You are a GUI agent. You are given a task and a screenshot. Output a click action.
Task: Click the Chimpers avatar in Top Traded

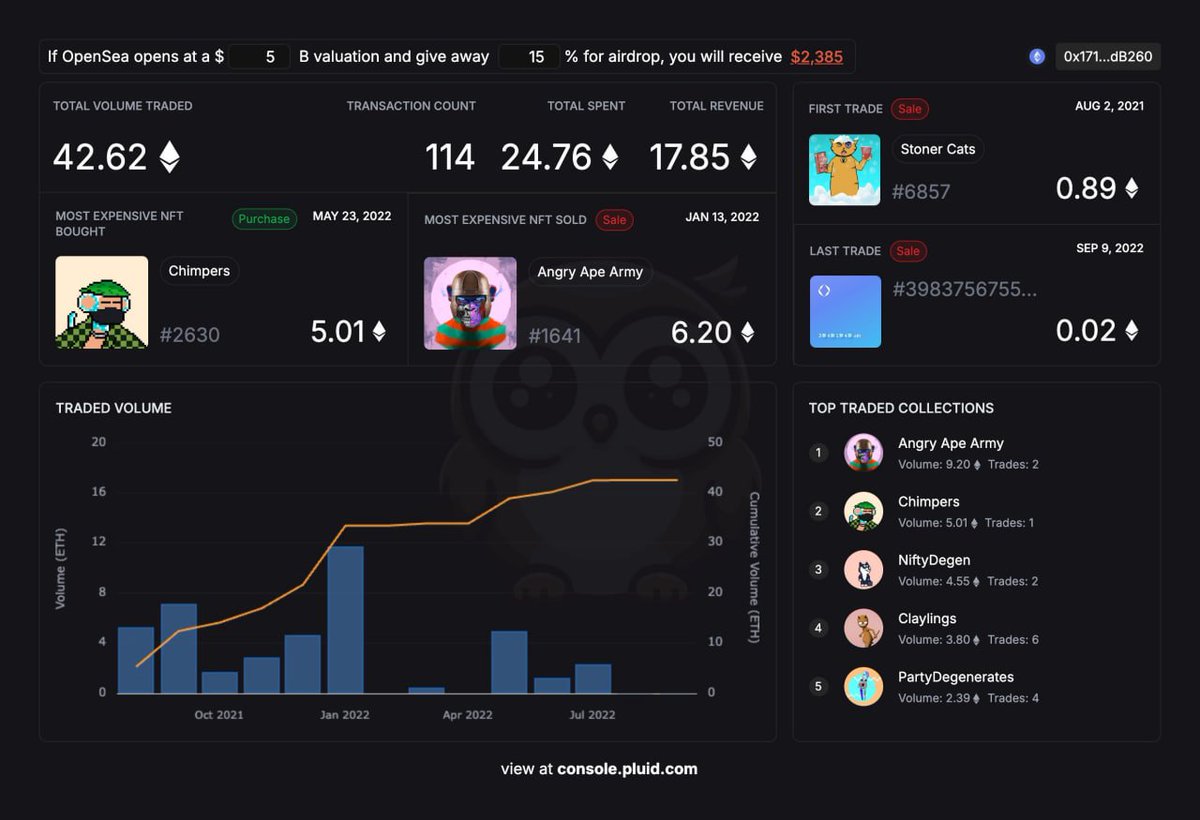(x=863, y=511)
